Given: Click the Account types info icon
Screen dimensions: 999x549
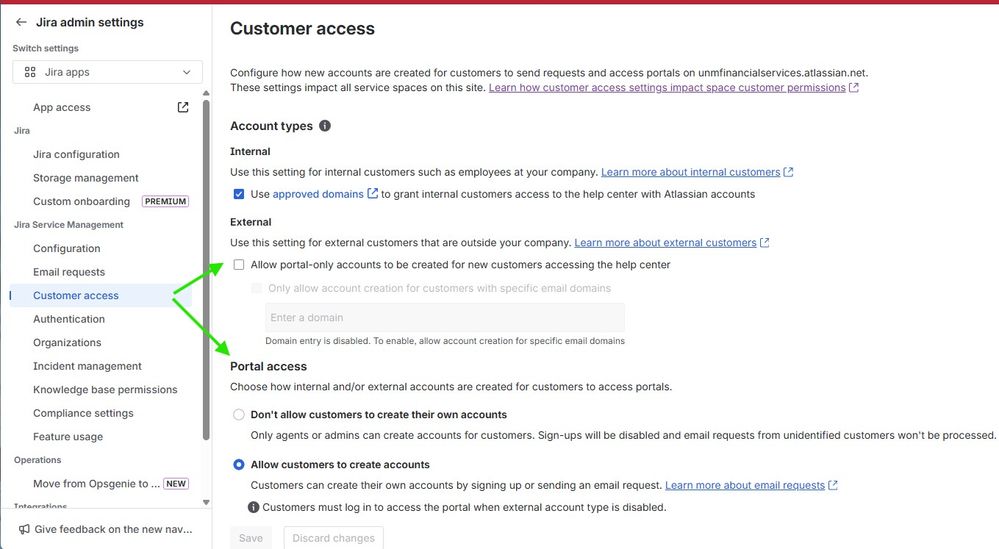Looking at the screenshot, I should tap(325, 126).
